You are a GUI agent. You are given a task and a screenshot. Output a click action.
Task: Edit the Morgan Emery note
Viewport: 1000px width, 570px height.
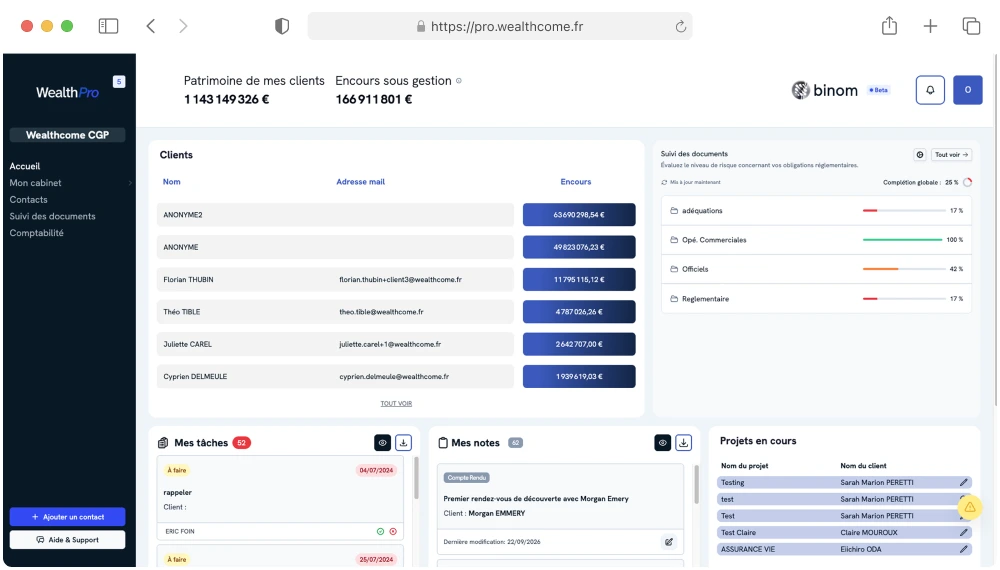(x=668, y=542)
